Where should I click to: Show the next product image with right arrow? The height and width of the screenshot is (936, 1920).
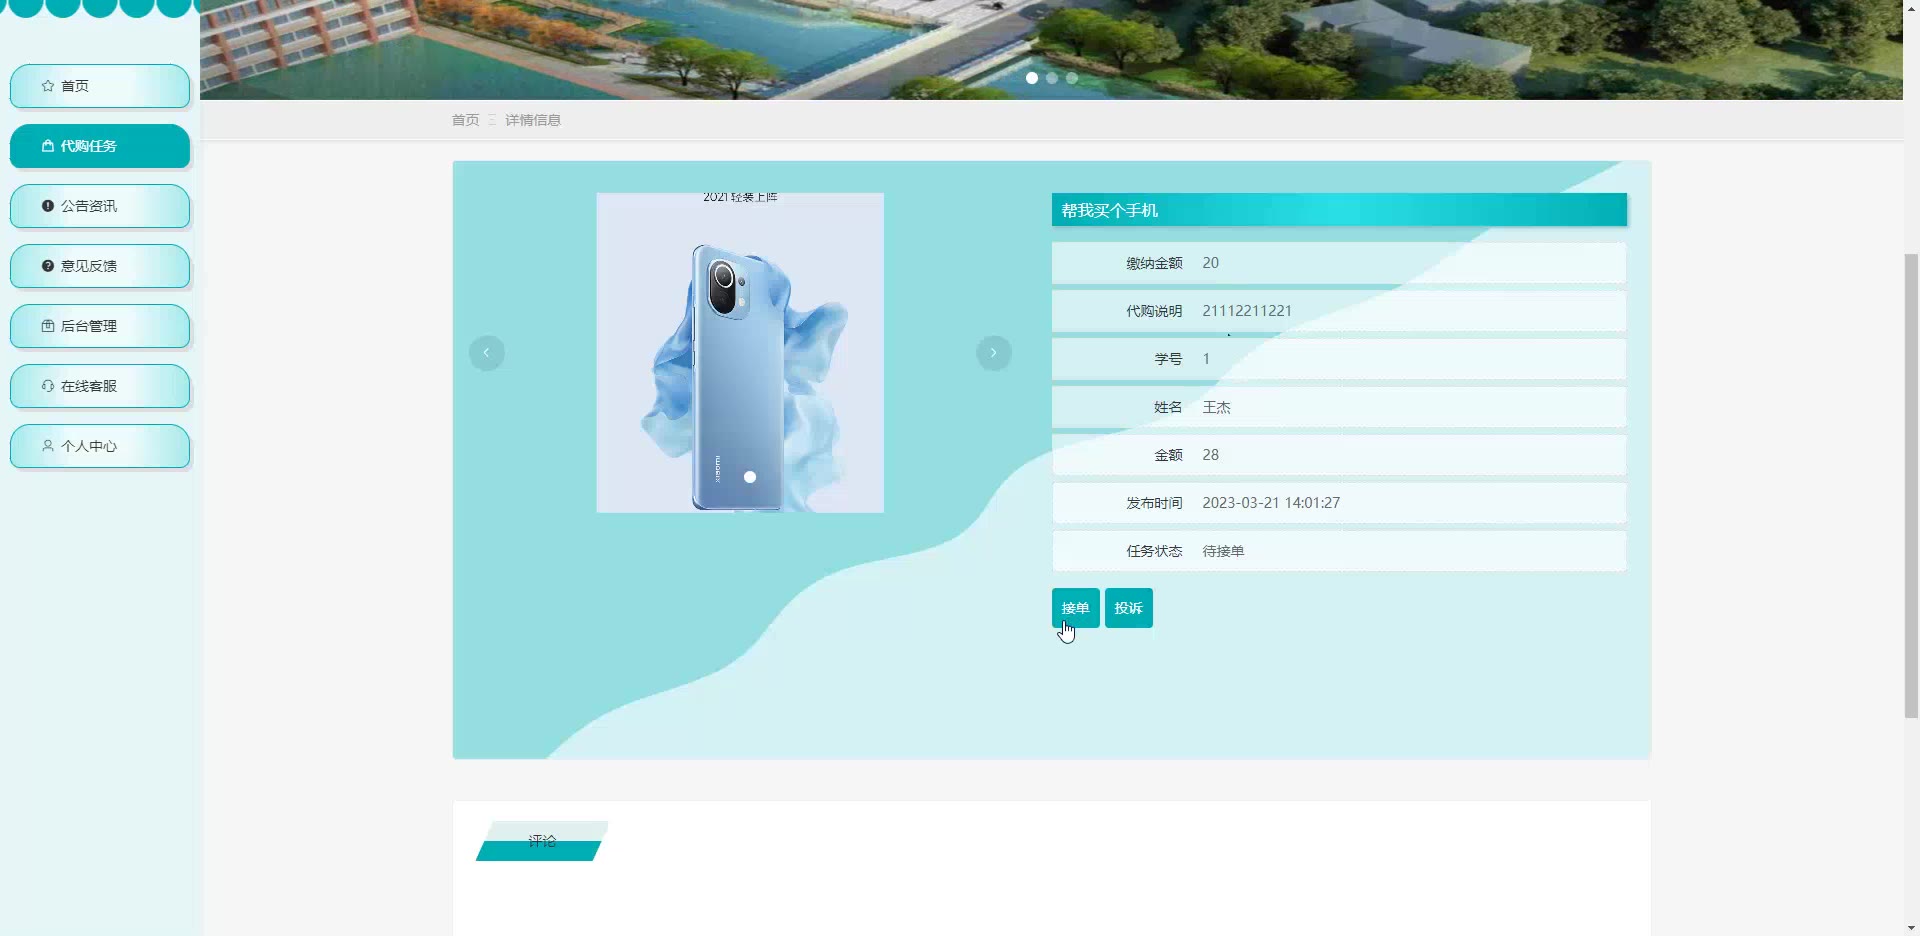994,353
